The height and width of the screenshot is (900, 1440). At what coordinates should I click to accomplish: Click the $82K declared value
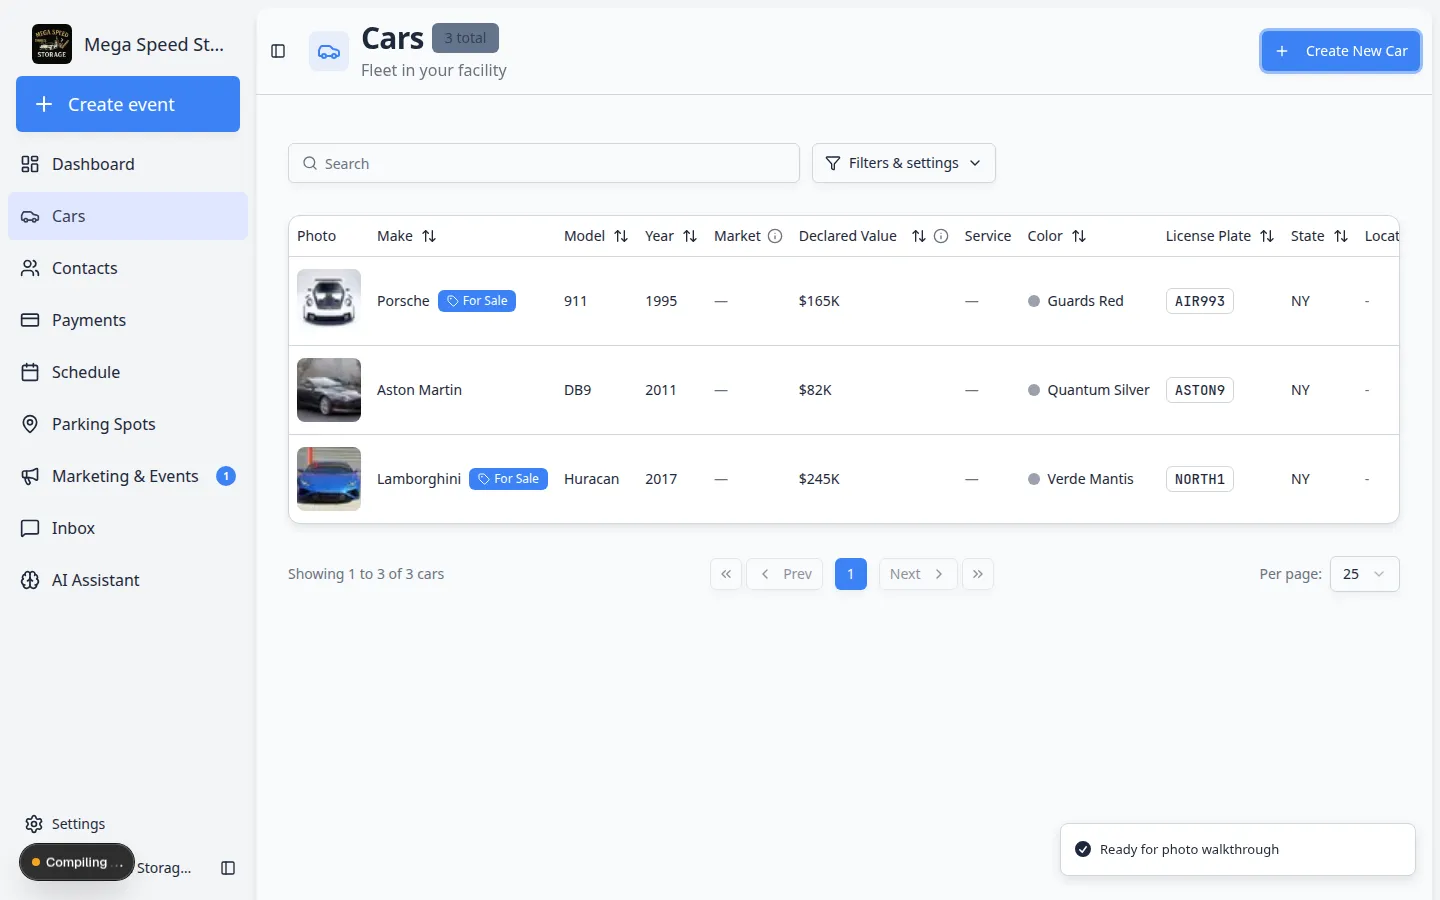tap(815, 390)
